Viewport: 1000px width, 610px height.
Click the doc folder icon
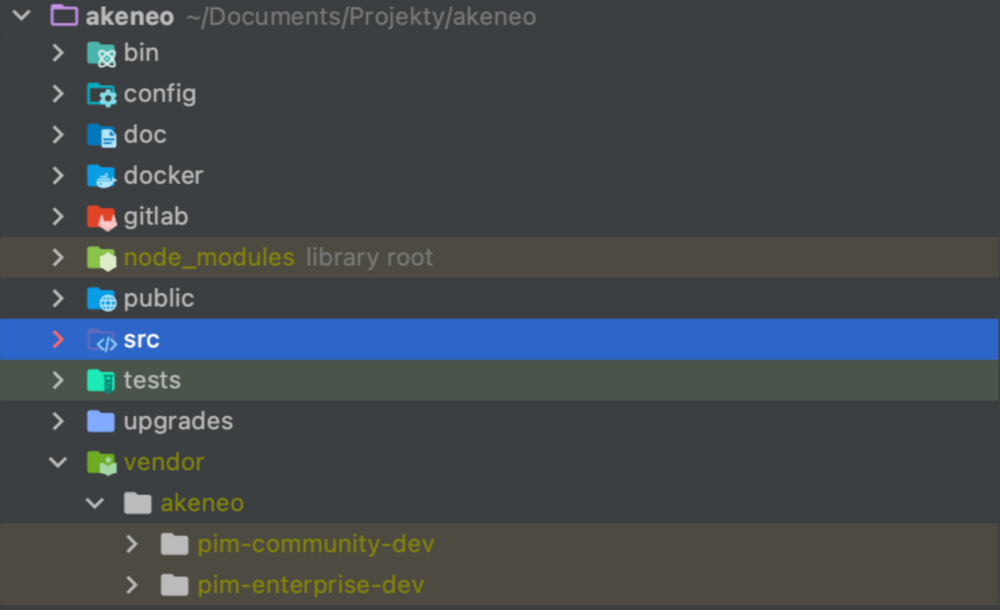pyautogui.click(x=101, y=135)
